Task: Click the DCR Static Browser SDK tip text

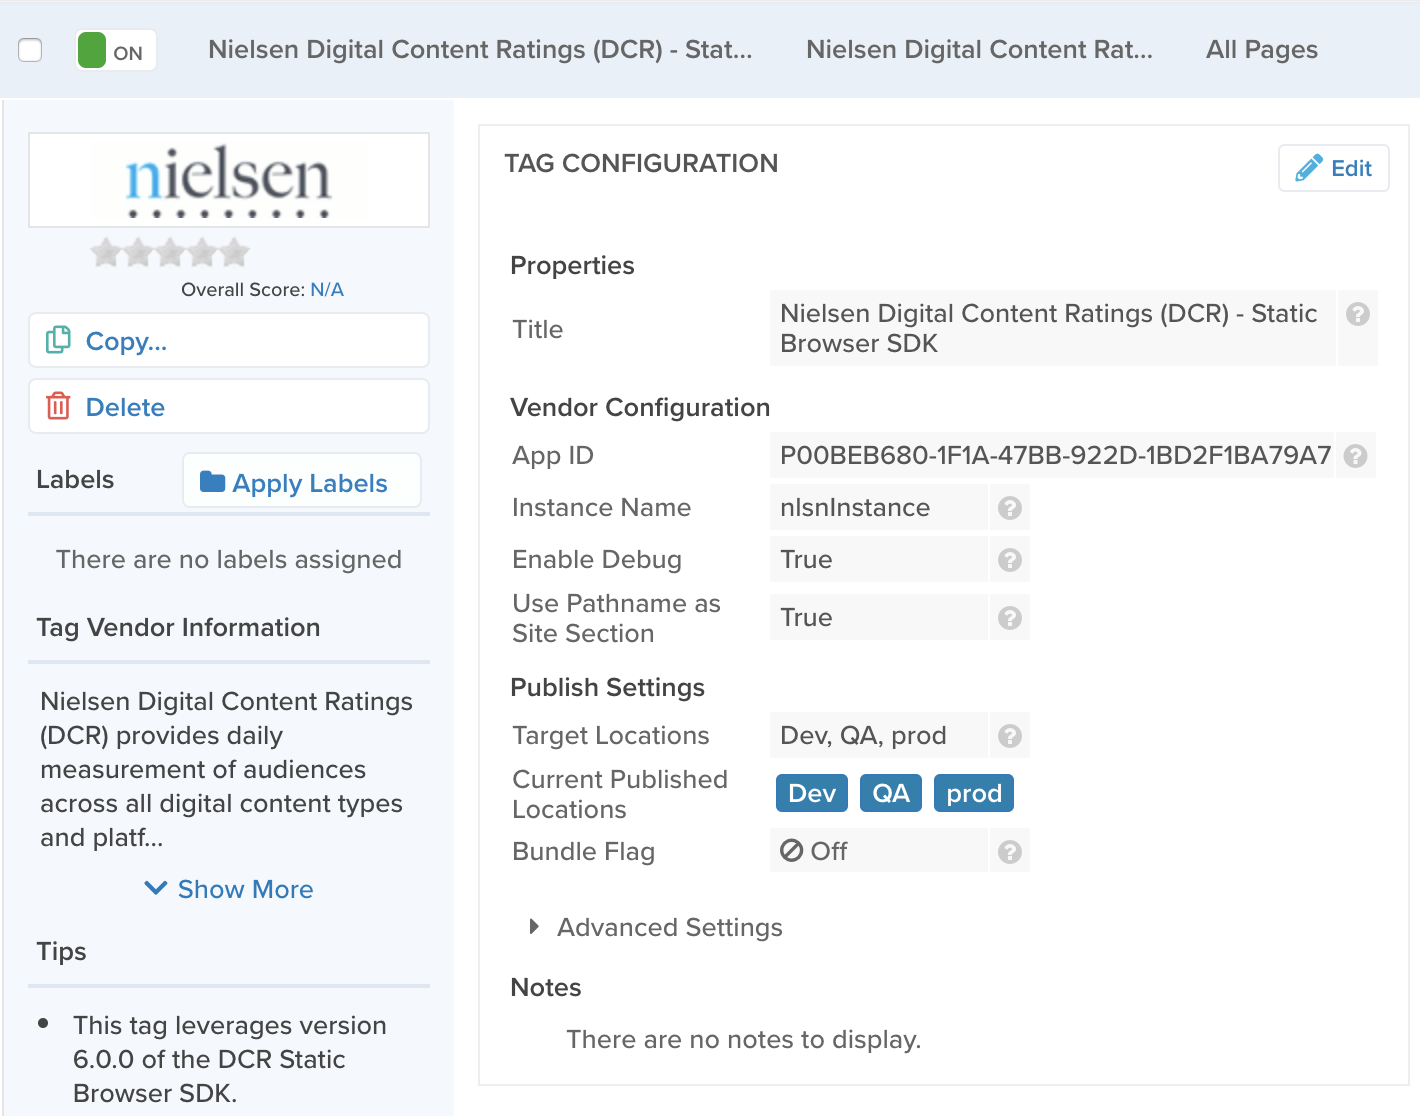Action: [x=230, y=1059]
